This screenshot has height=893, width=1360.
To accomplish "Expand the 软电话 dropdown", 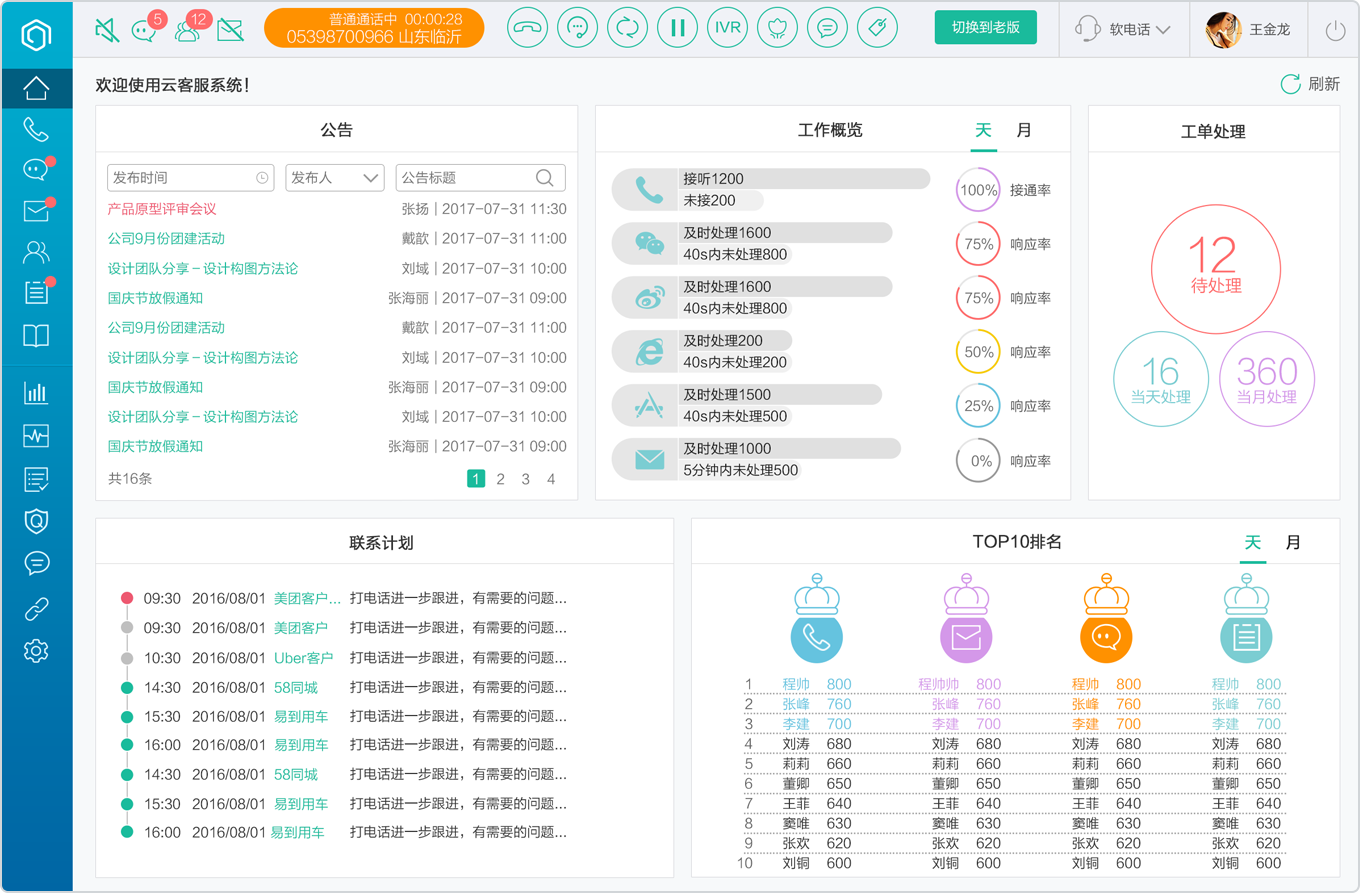I will [1123, 29].
